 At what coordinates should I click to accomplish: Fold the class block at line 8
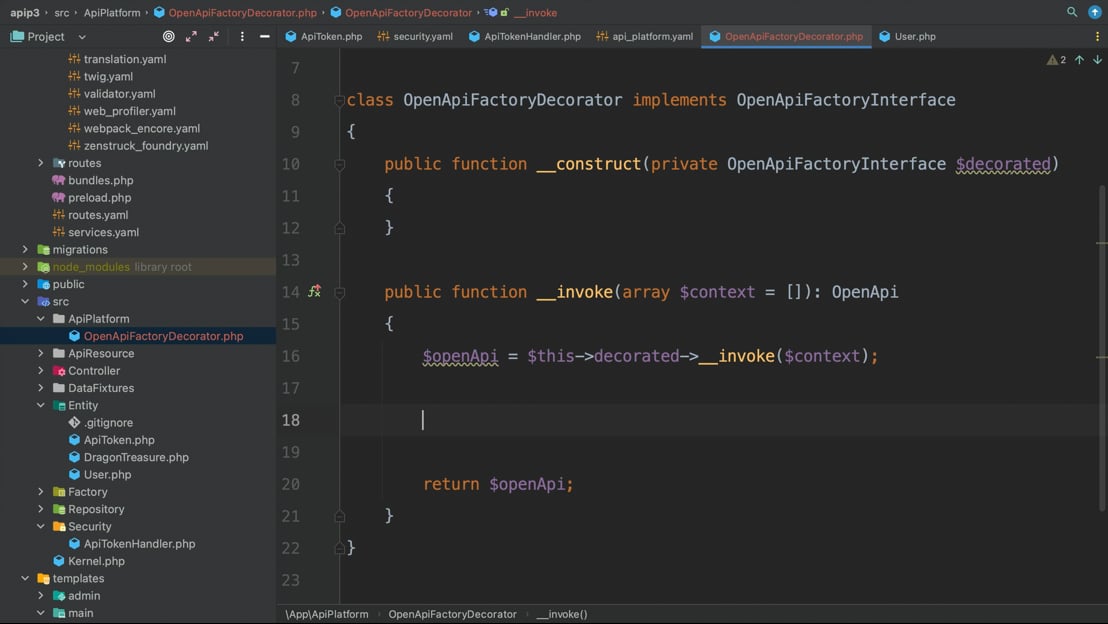coord(339,100)
